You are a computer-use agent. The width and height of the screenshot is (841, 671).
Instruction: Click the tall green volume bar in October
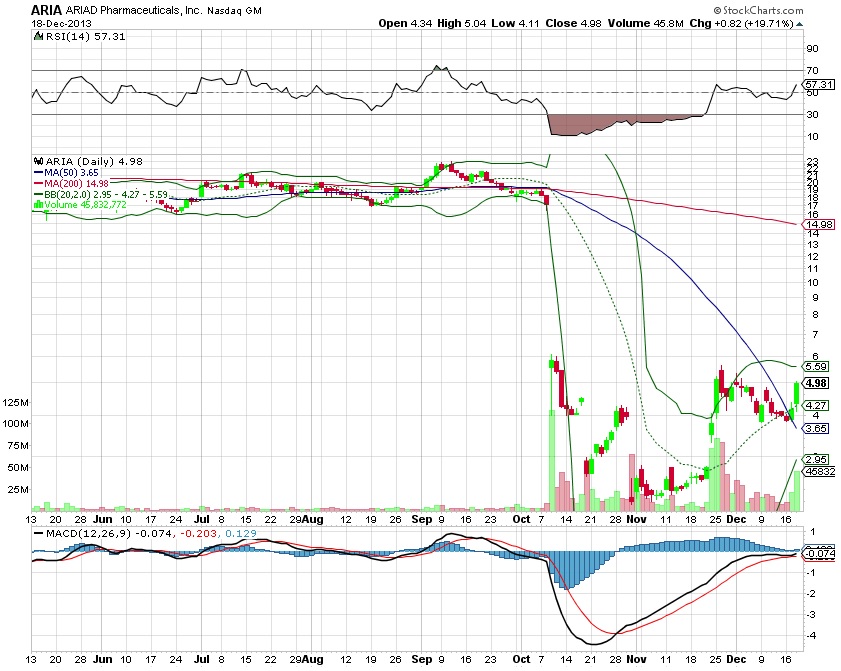552,460
